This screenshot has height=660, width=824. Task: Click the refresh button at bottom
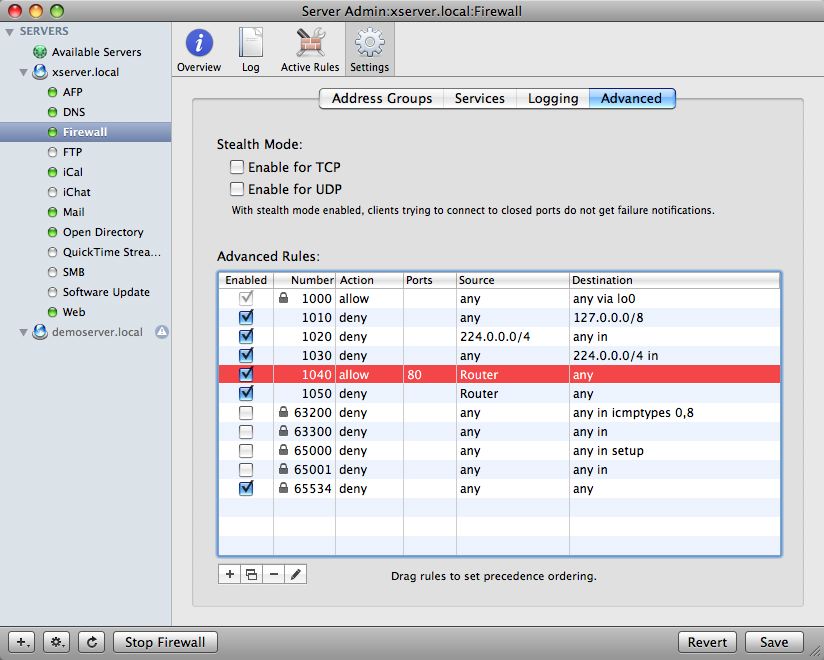click(91, 642)
